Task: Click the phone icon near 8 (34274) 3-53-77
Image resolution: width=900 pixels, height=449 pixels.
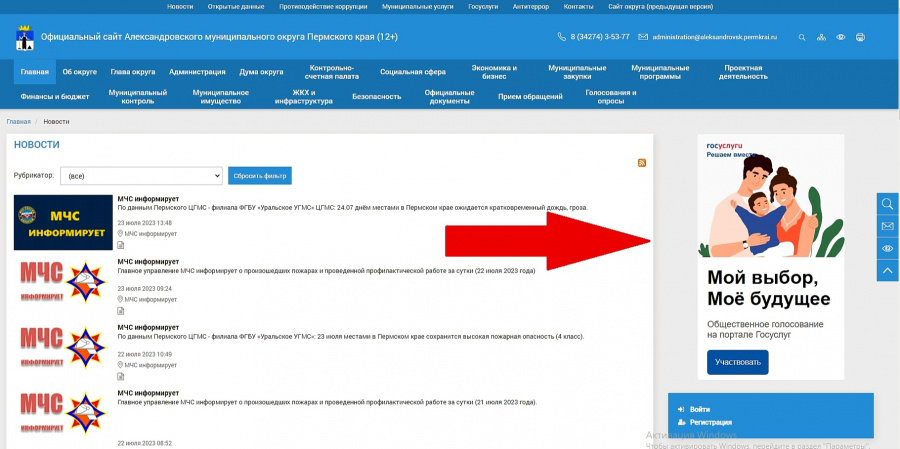Action: 561,37
